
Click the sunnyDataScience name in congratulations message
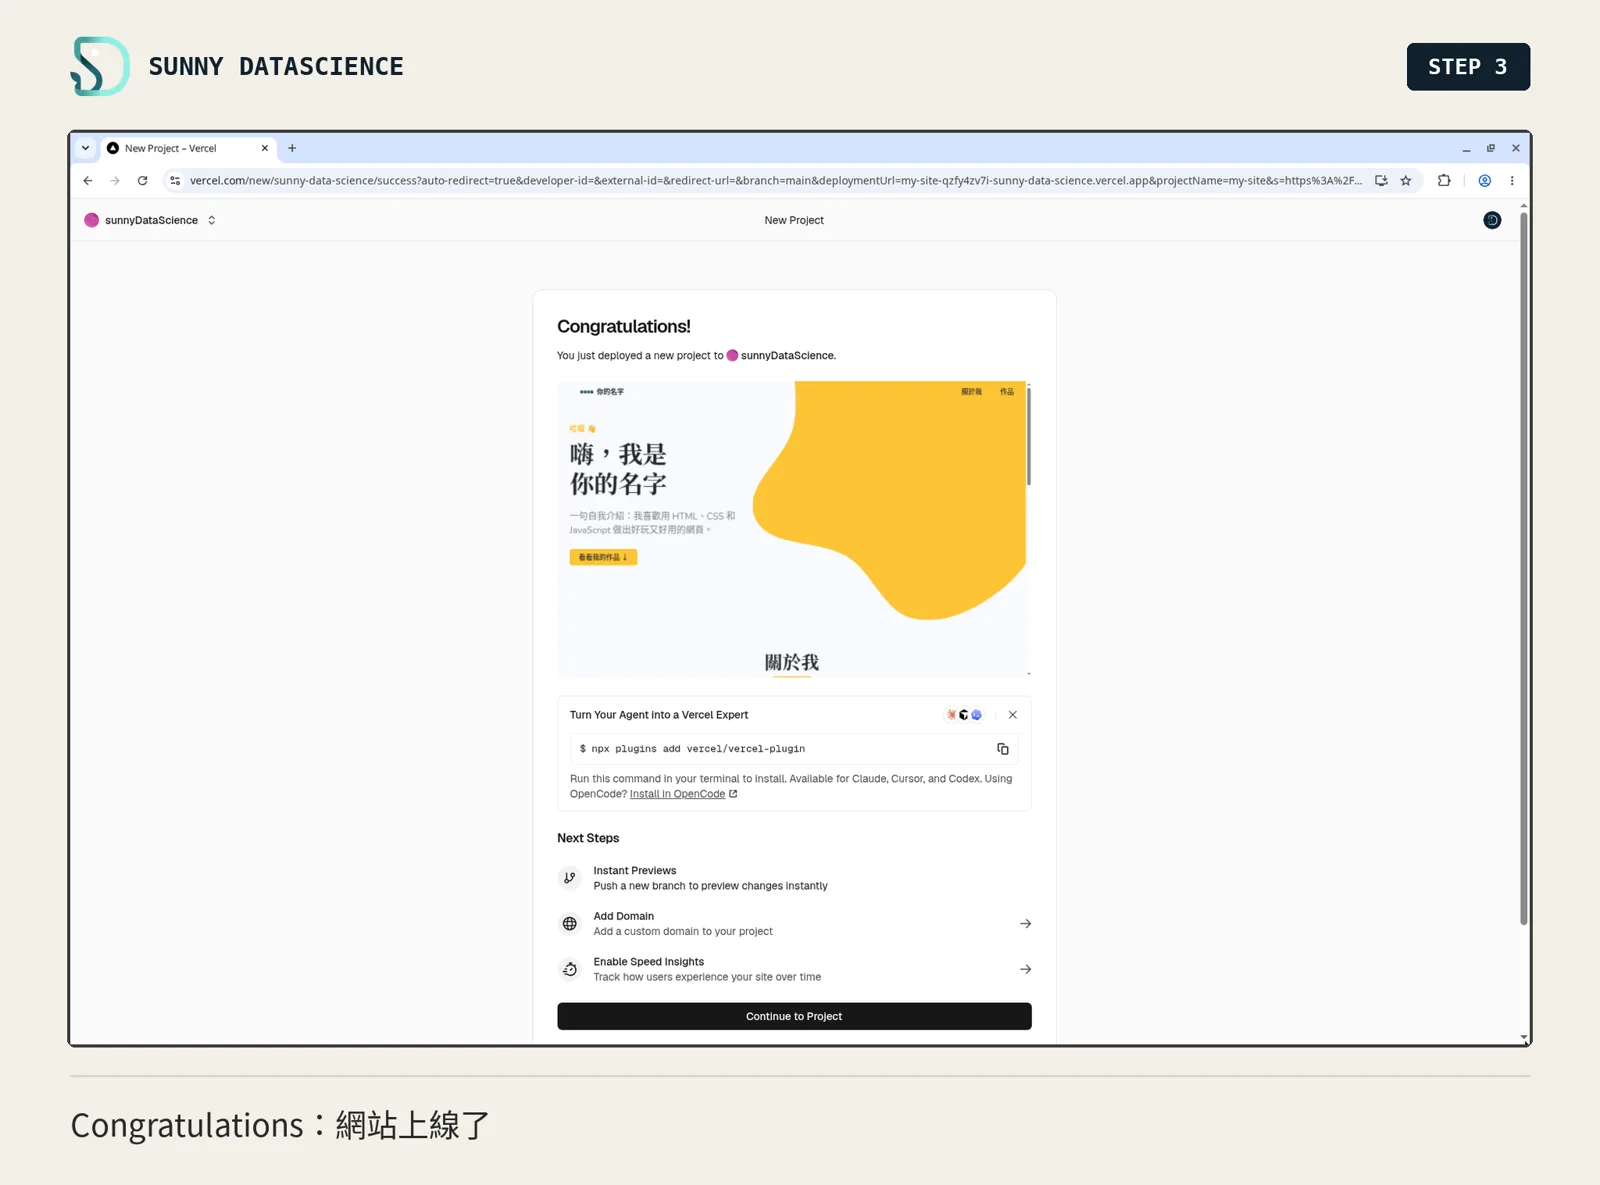pos(787,356)
